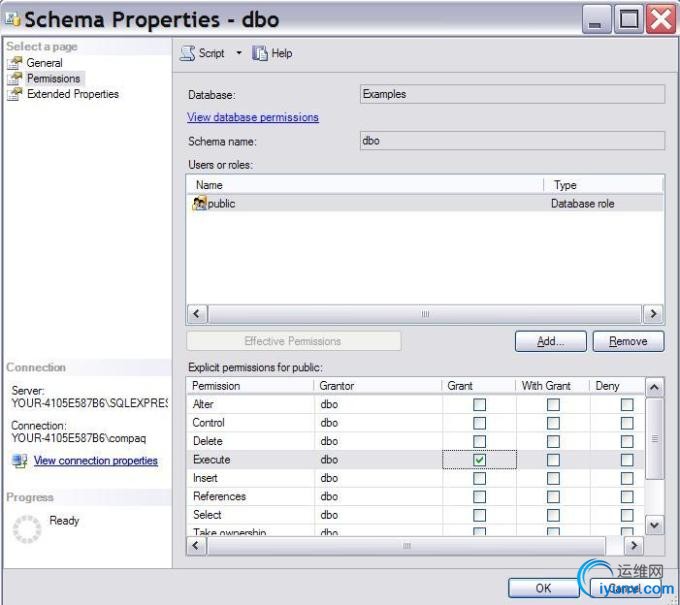Check Deny for the Execute permission
The image size is (680, 605).
[x=627, y=460]
